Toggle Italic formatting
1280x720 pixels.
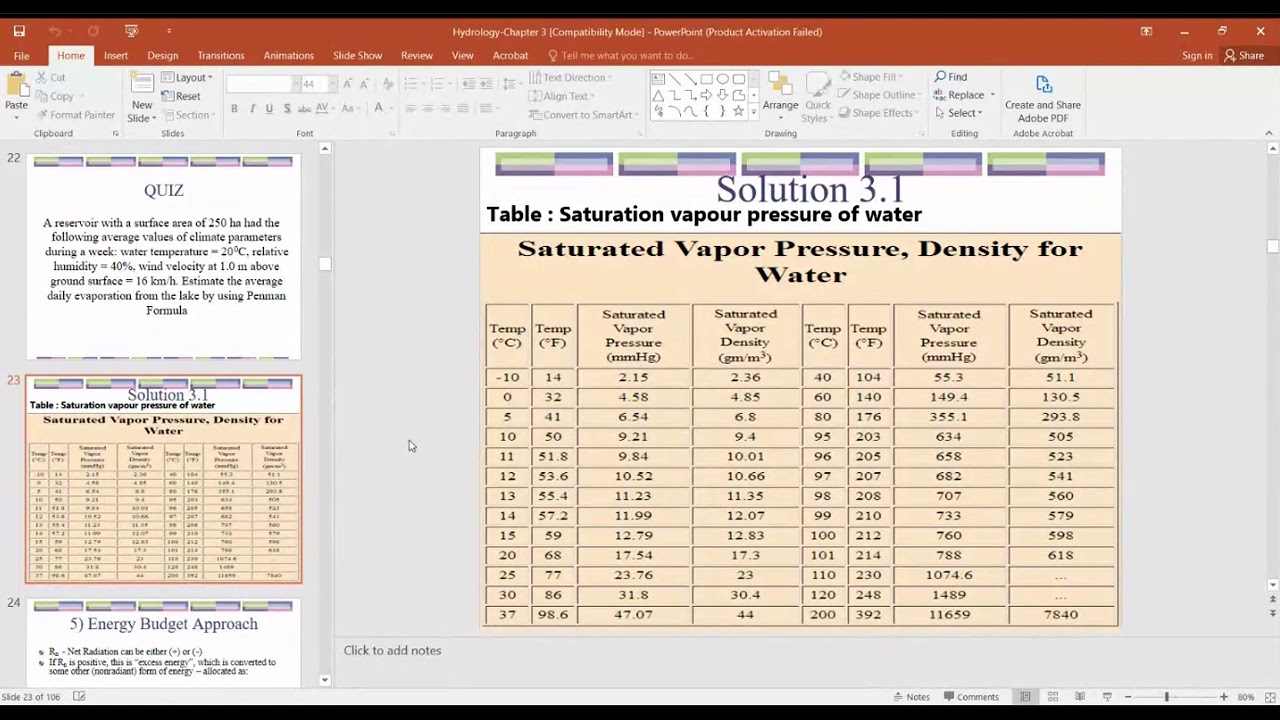252,109
